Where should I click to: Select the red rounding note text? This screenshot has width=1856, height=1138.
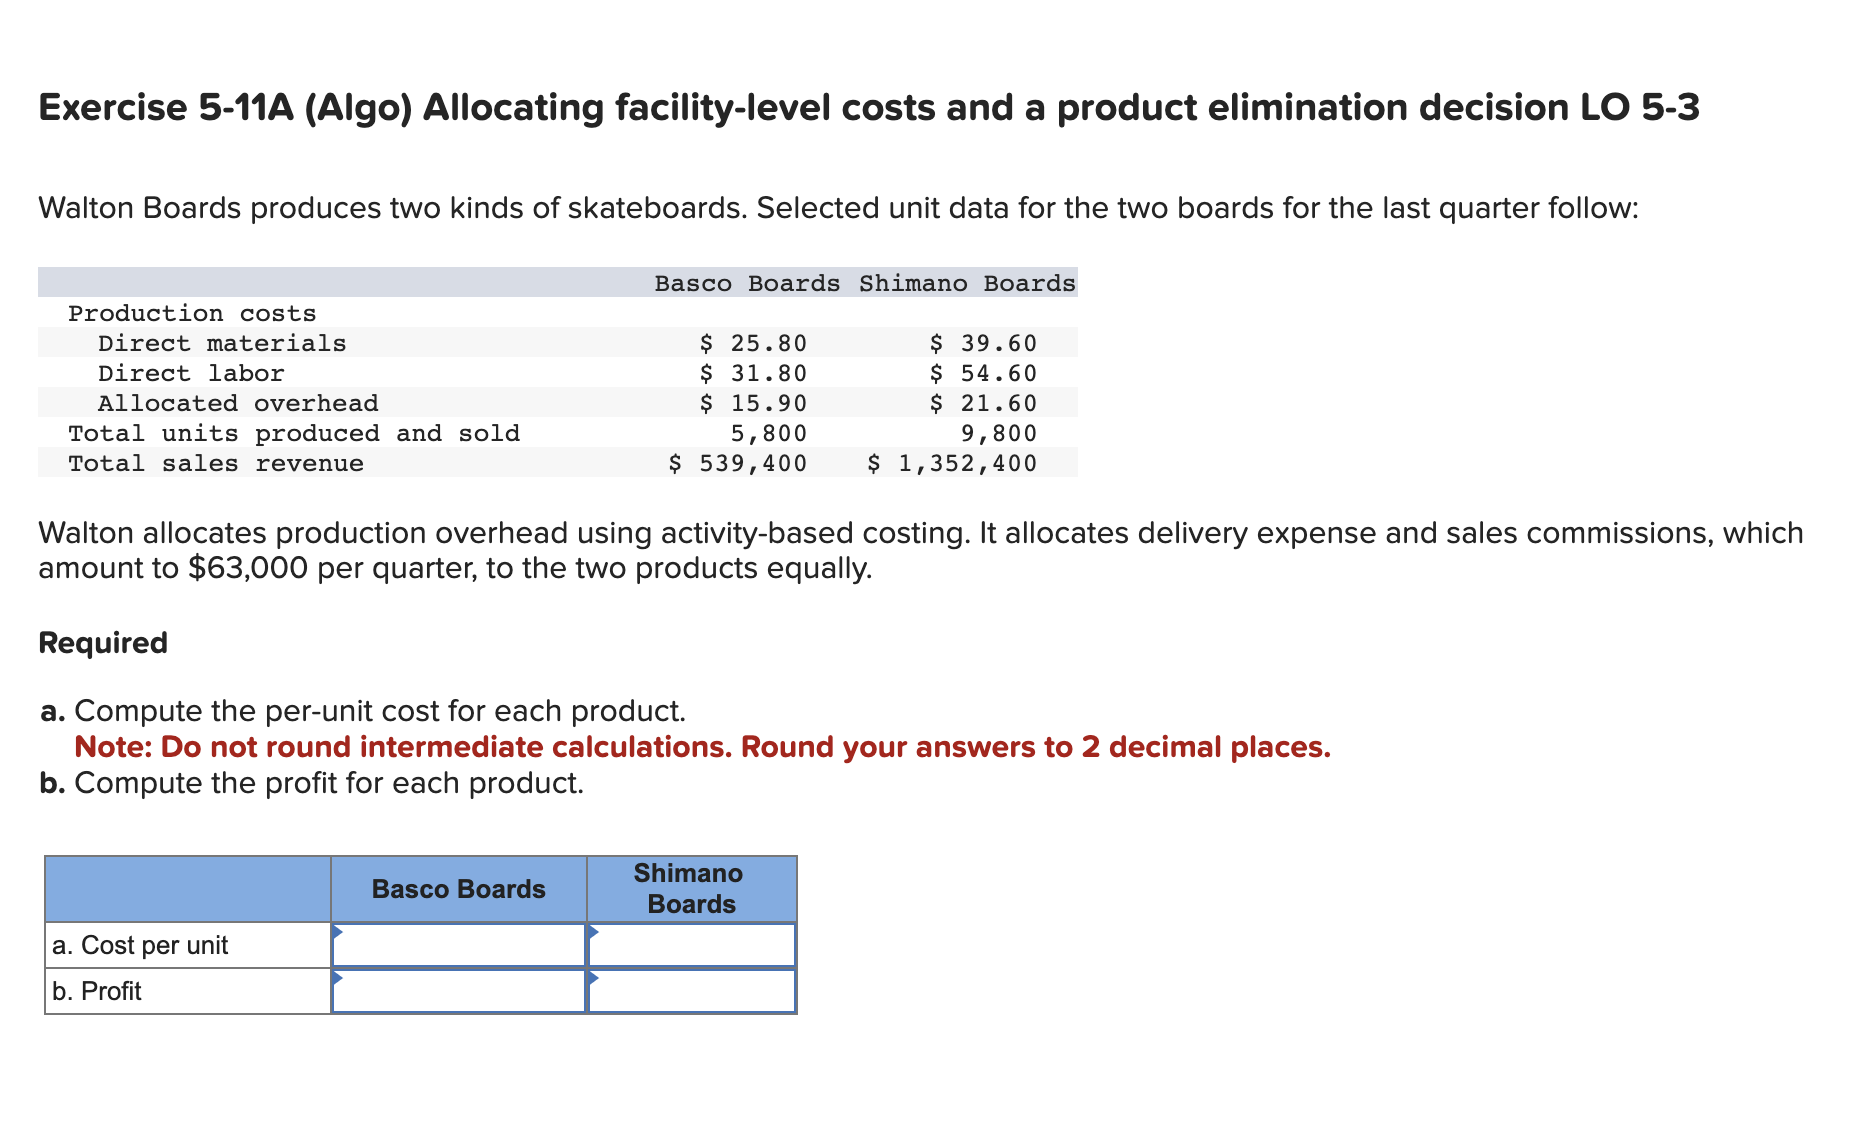(x=700, y=747)
